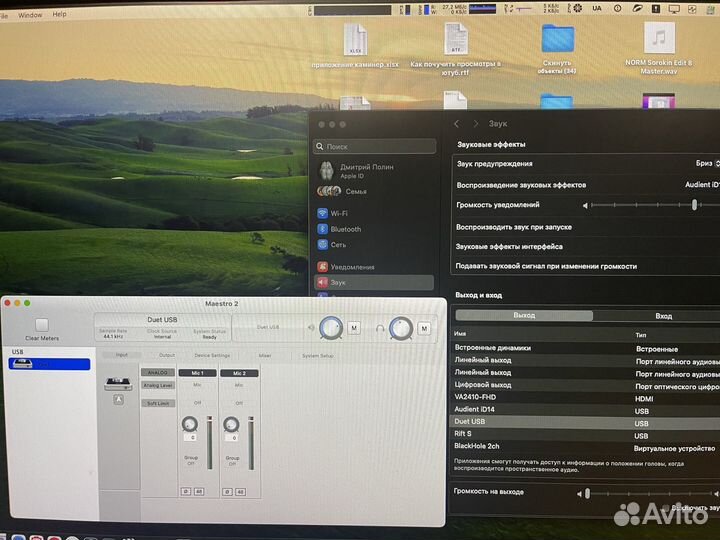This screenshot has width=720, height=540.
Task: Click the headphone output icon in Maestro
Action: [x=380, y=328]
